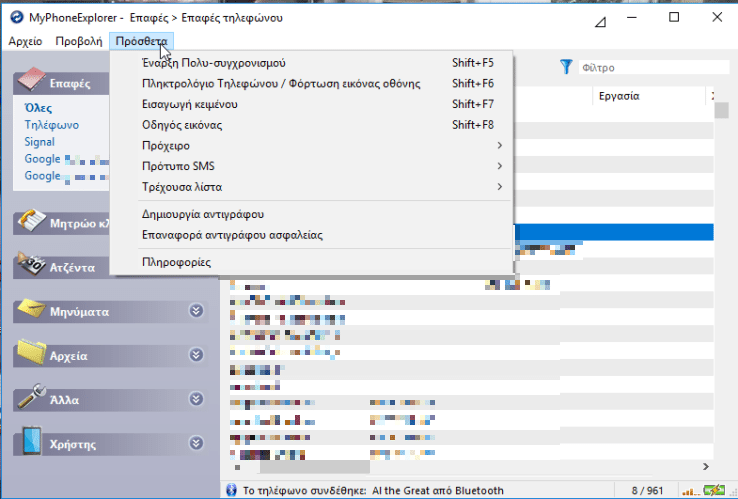Select Δημιουργία αντιγράφου
The image size is (738, 499).
coord(312,214)
